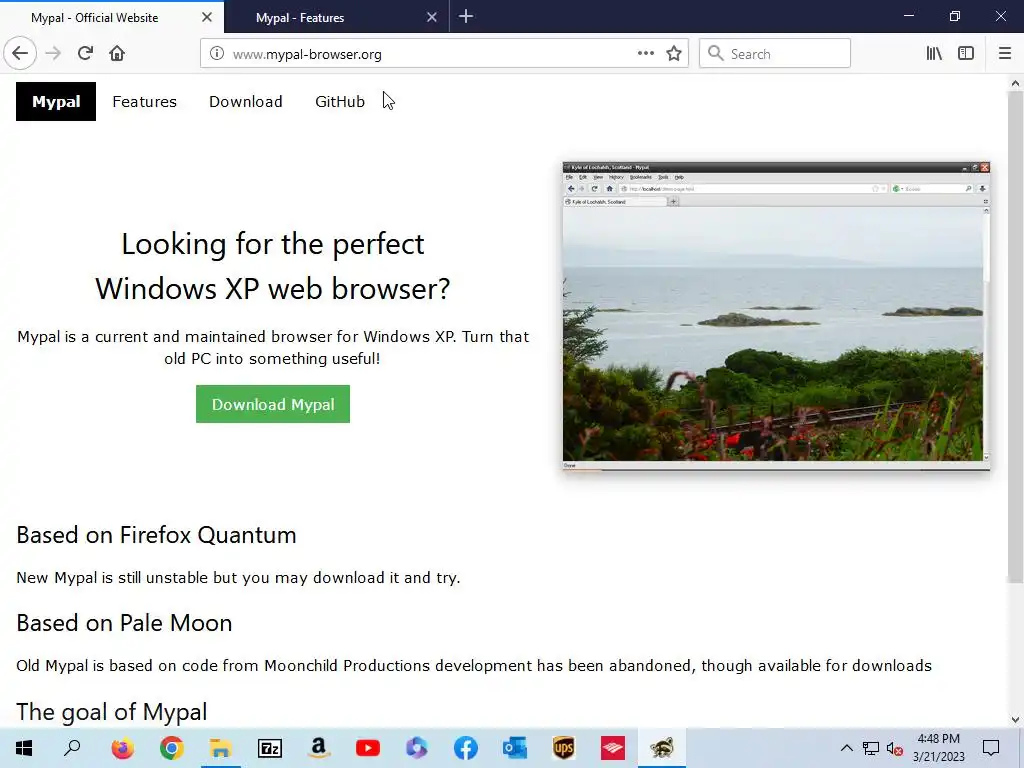
Task: Click the 'Based on Pale Moon' heading
Action: point(124,623)
